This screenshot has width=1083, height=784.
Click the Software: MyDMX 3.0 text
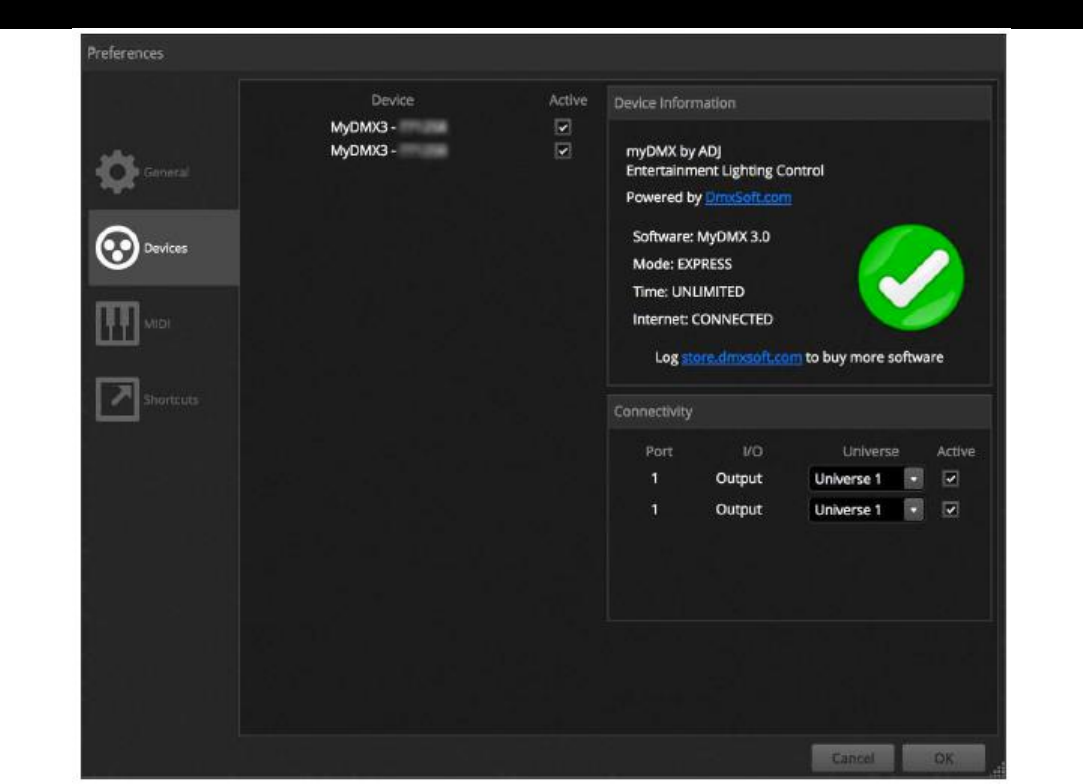(x=701, y=237)
